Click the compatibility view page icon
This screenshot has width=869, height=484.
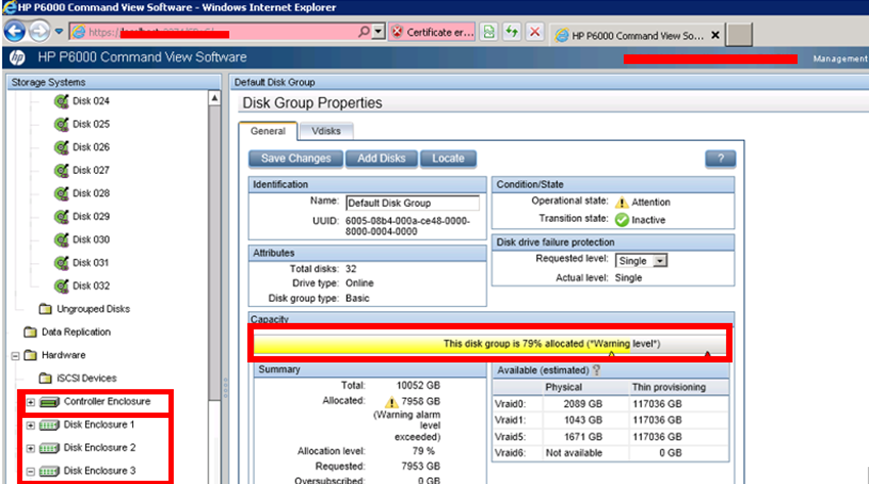(489, 32)
